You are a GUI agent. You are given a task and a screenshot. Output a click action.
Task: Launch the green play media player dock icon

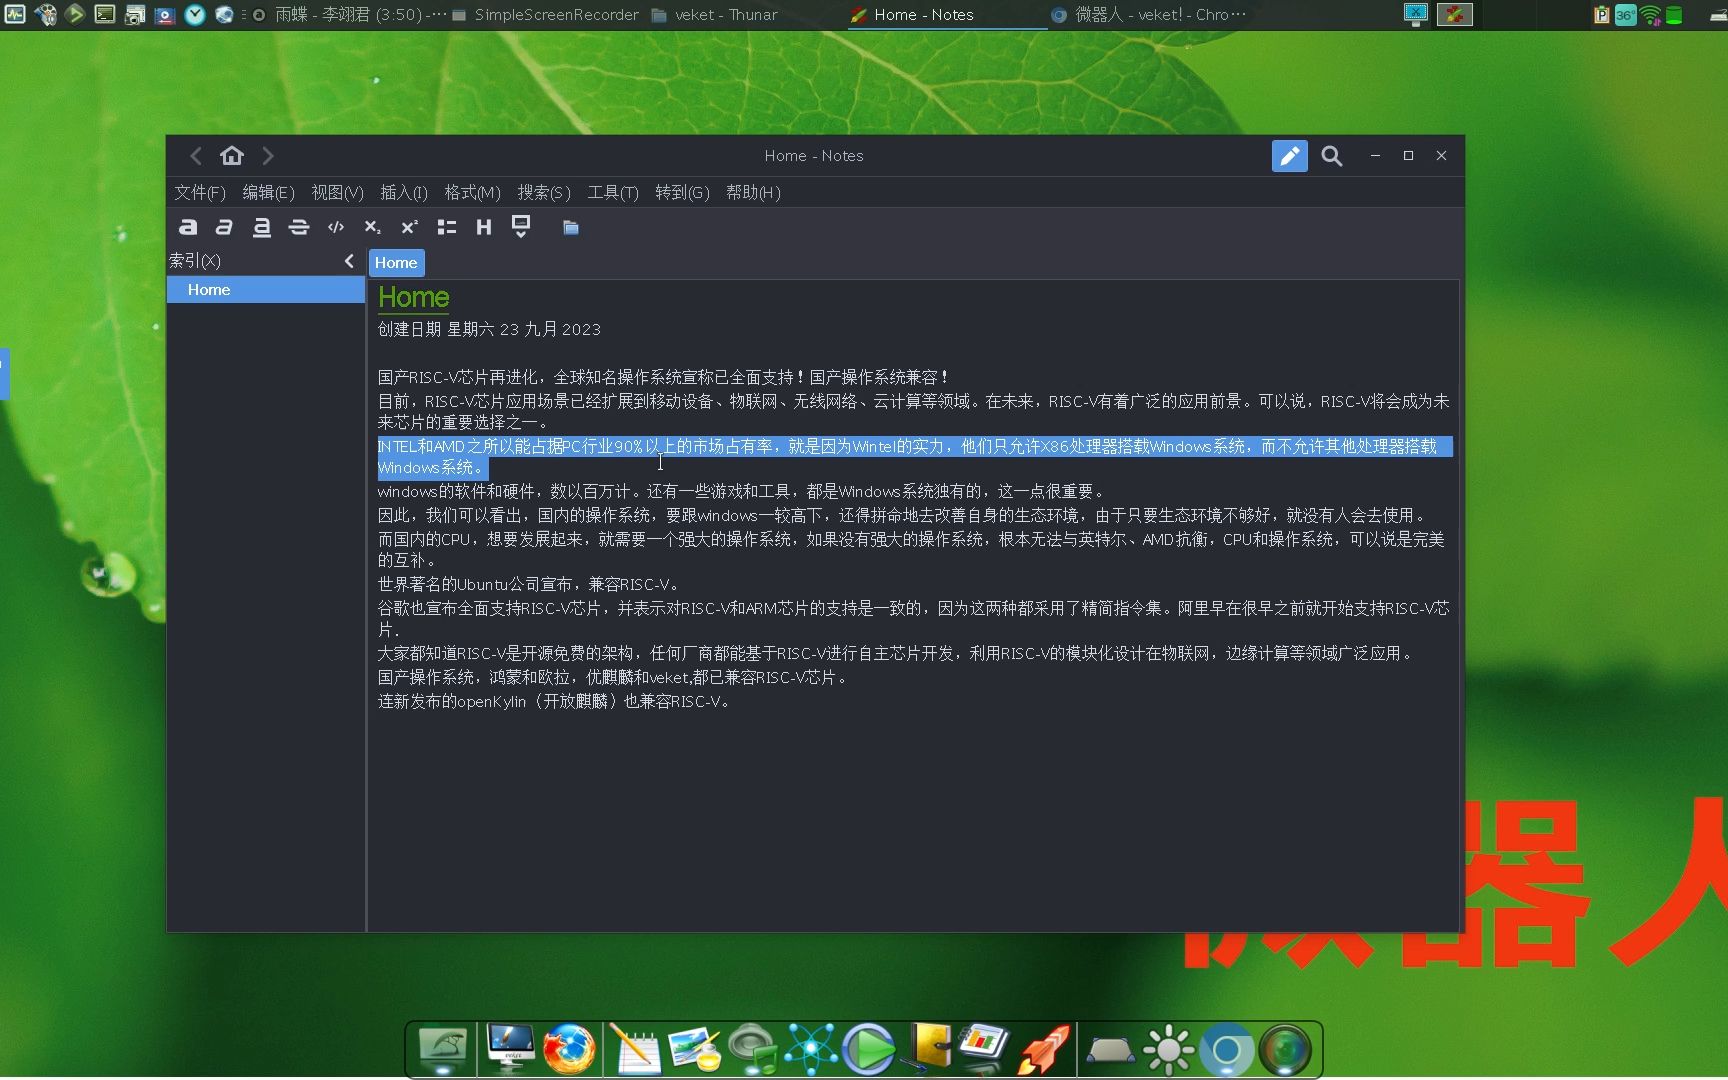(x=869, y=1049)
